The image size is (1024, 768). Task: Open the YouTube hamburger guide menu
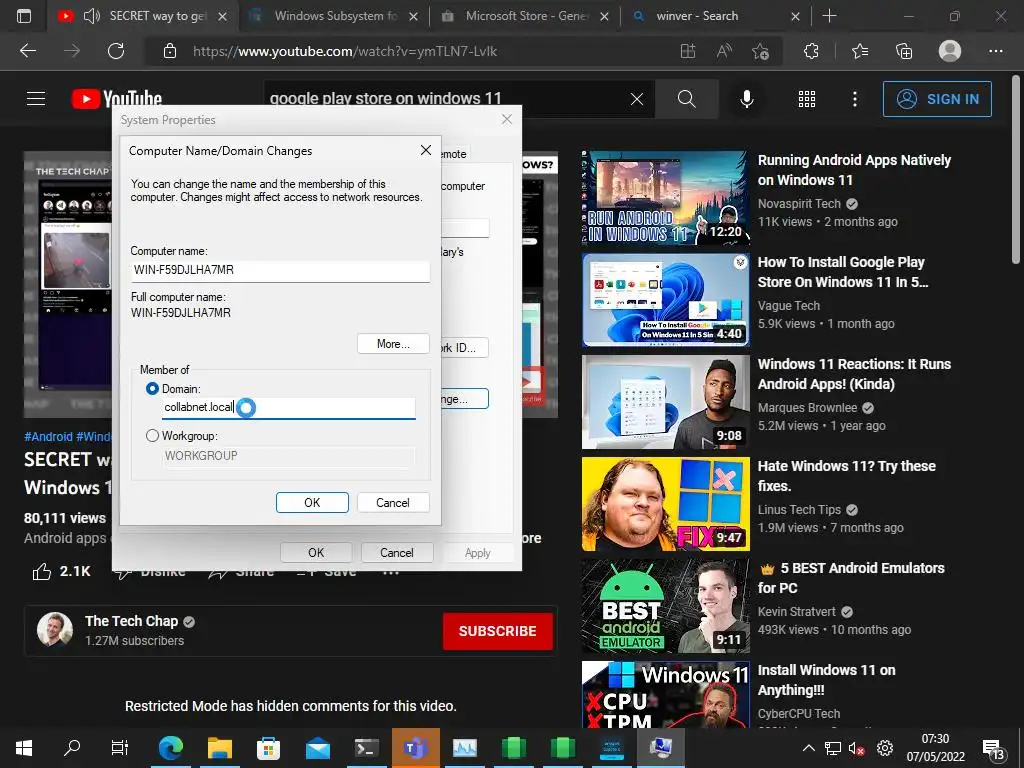coord(36,99)
